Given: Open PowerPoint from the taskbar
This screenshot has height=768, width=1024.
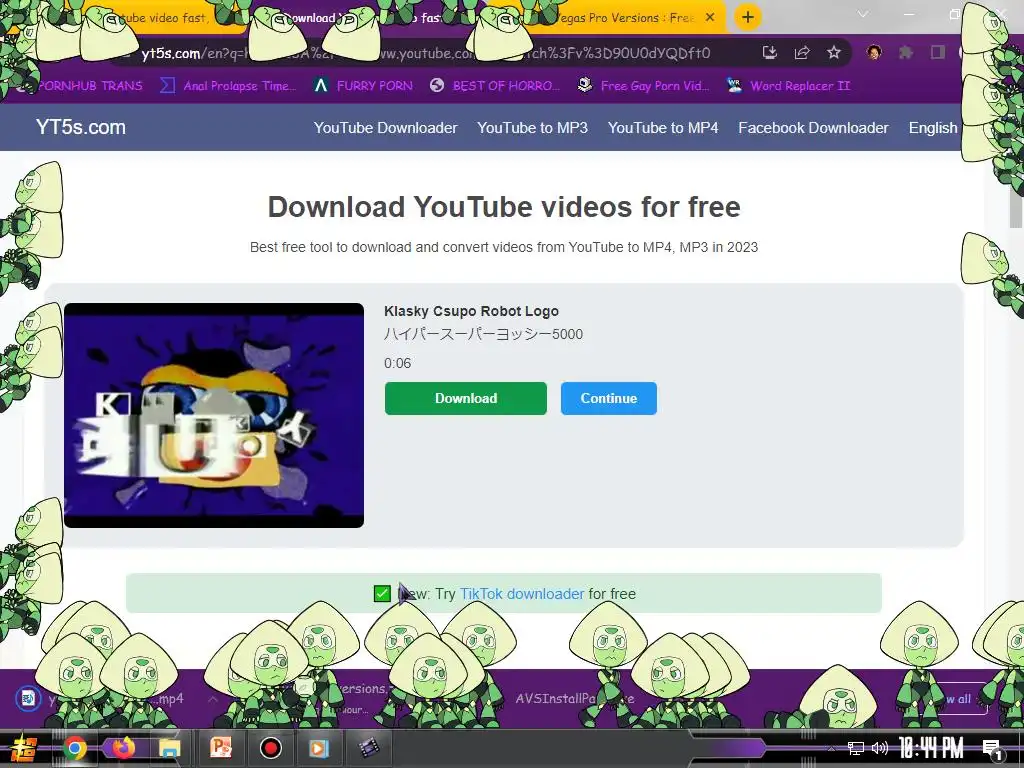Looking at the screenshot, I should click(221, 748).
